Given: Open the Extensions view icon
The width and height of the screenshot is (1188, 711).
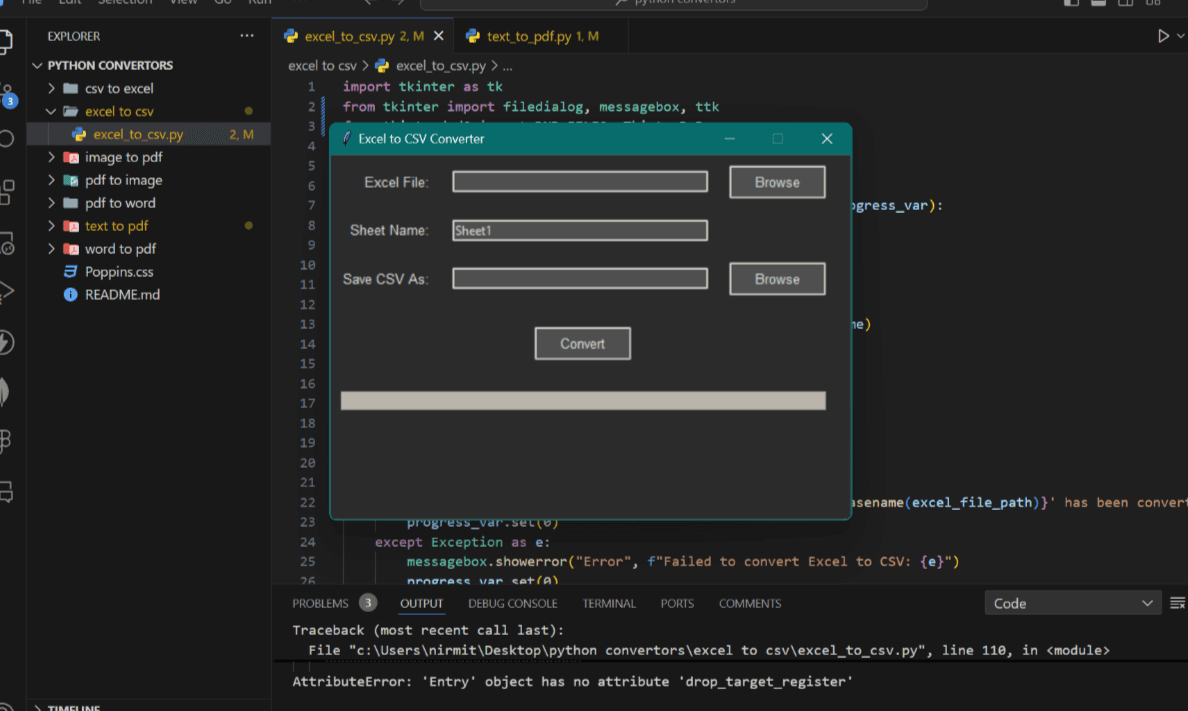Looking at the screenshot, I should pos(7,191).
